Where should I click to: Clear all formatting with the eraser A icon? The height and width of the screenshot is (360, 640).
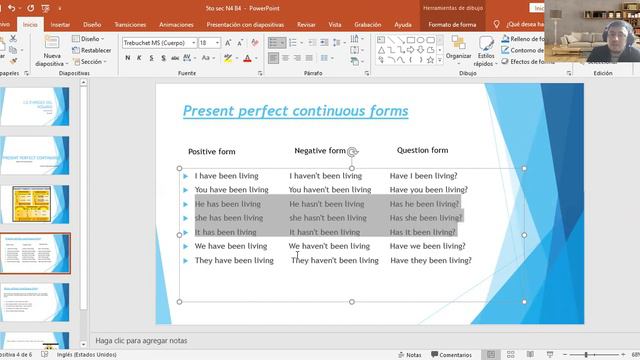255,42
